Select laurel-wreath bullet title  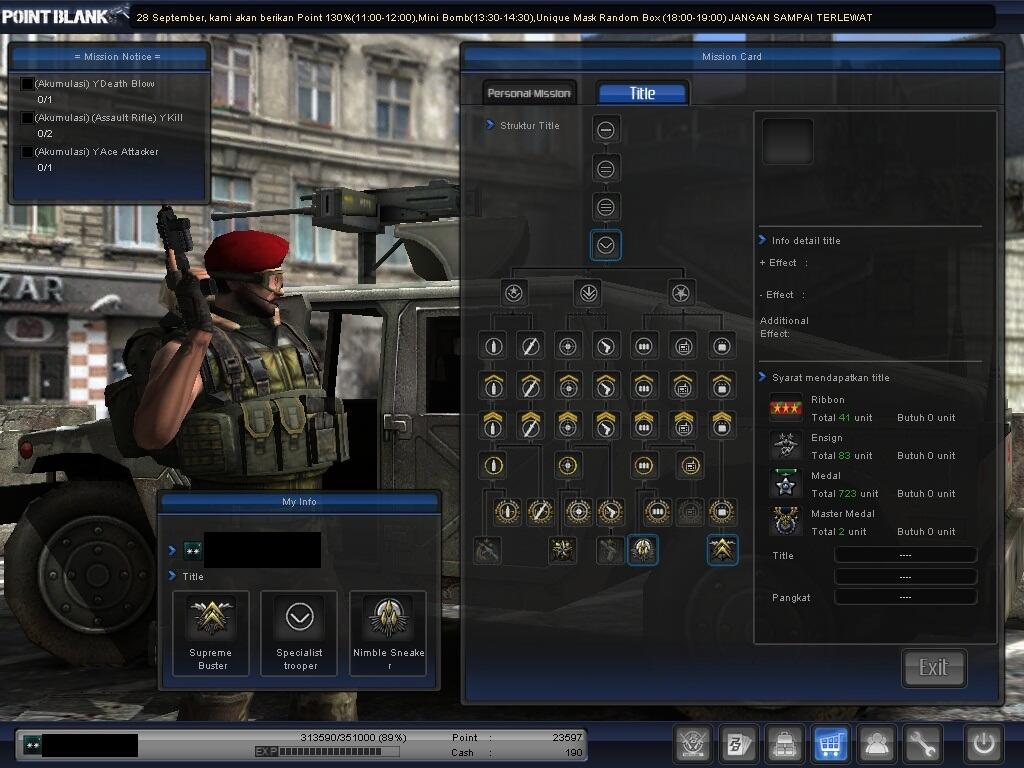[507, 512]
